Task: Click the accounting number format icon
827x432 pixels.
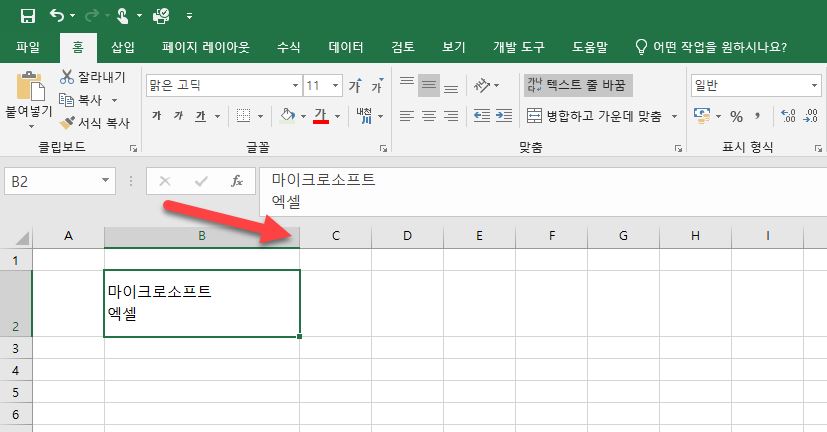Action: [x=701, y=116]
